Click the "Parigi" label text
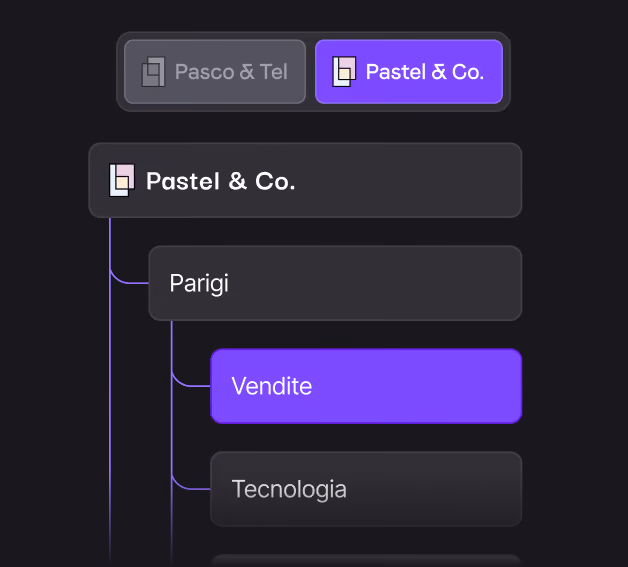Image resolution: width=628 pixels, height=567 pixels. (199, 284)
